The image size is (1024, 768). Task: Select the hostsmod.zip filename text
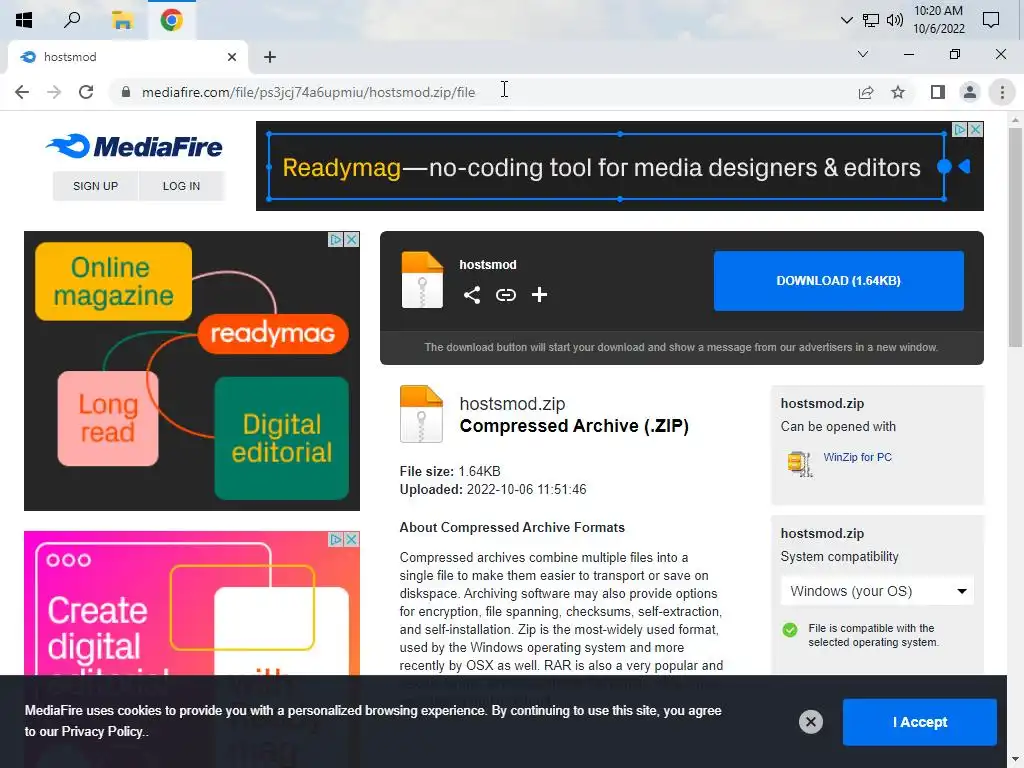[512, 404]
